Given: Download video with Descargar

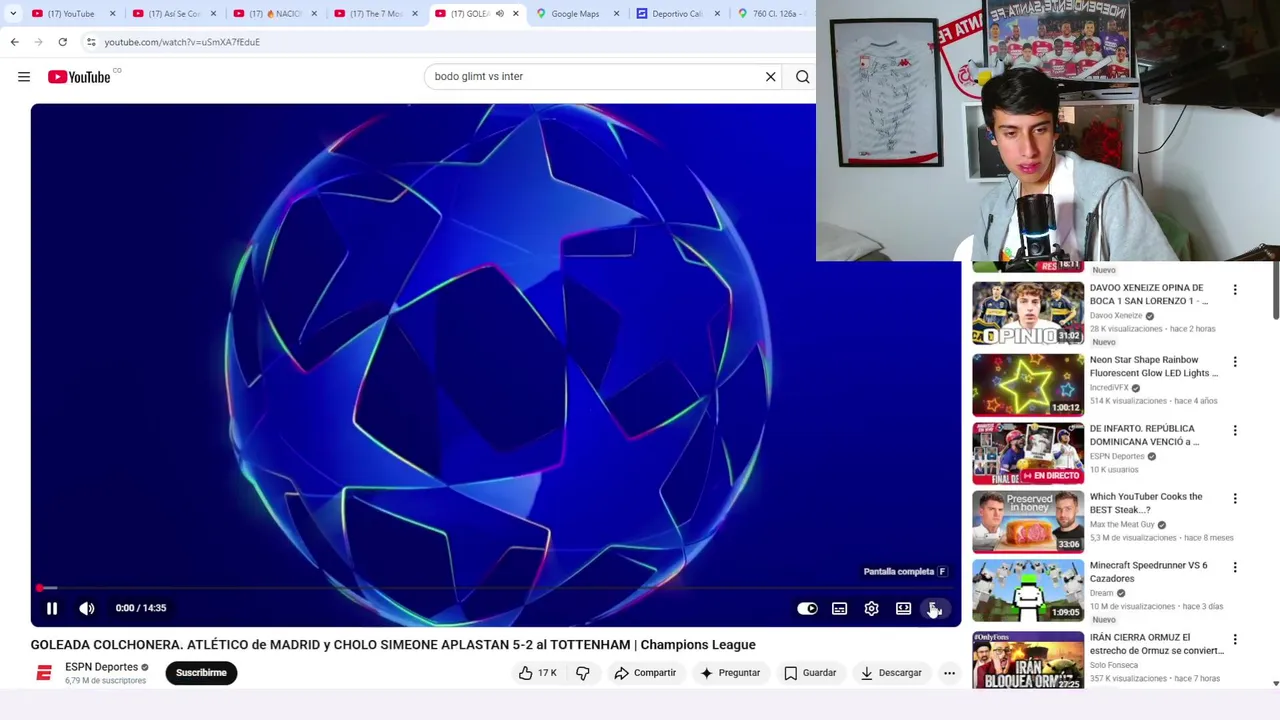Looking at the screenshot, I should (x=891, y=673).
